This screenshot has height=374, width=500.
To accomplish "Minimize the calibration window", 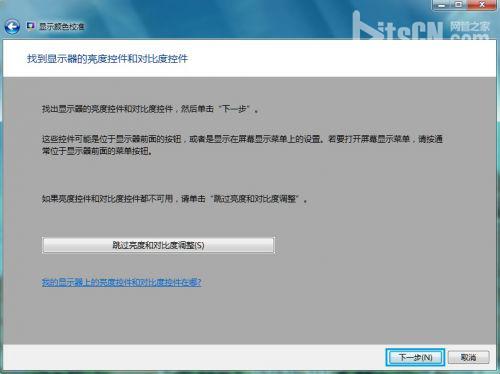I will coord(442,5).
